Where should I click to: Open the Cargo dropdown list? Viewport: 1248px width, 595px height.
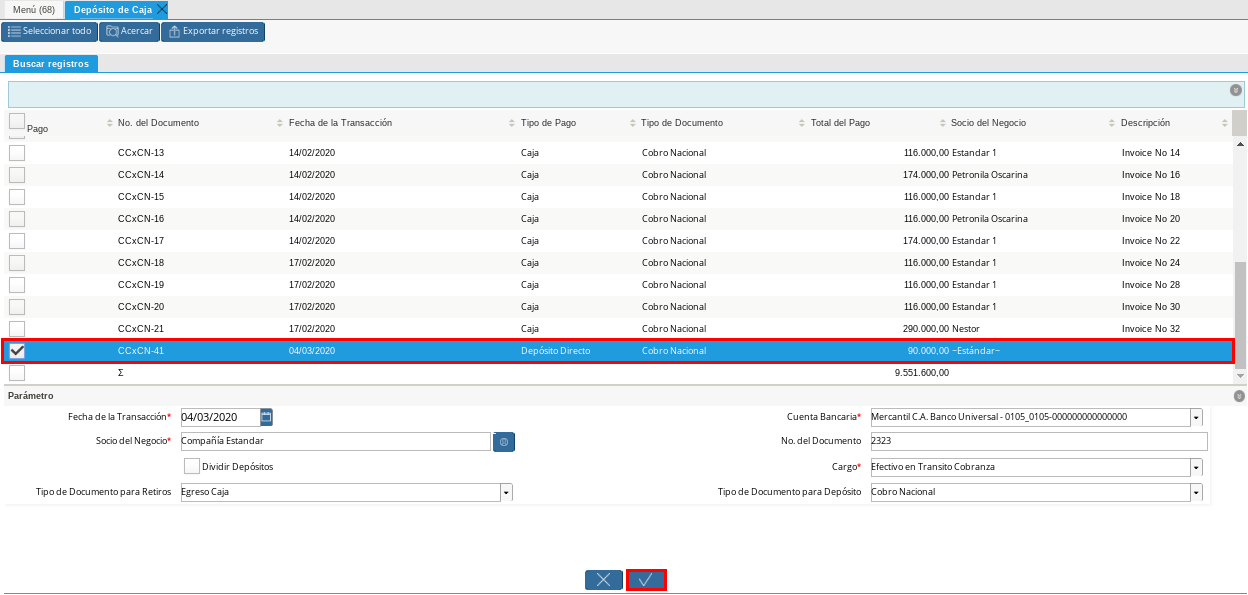[1196, 467]
